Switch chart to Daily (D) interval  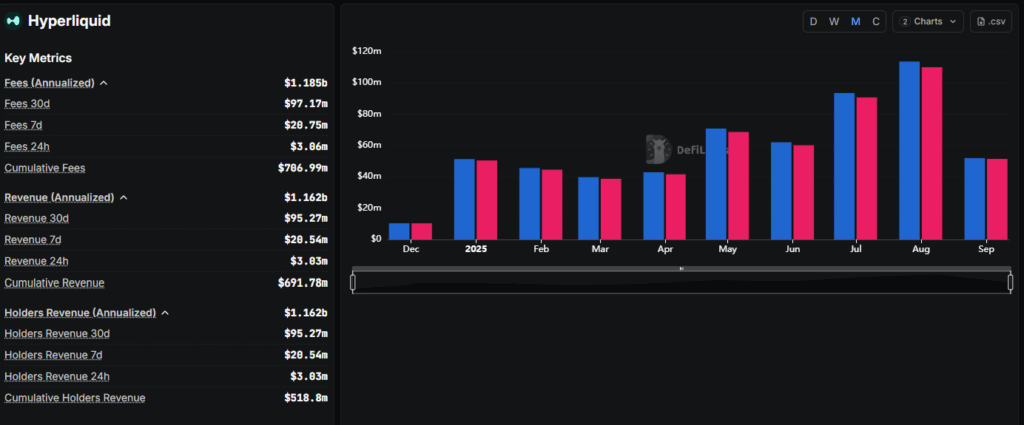(x=813, y=22)
